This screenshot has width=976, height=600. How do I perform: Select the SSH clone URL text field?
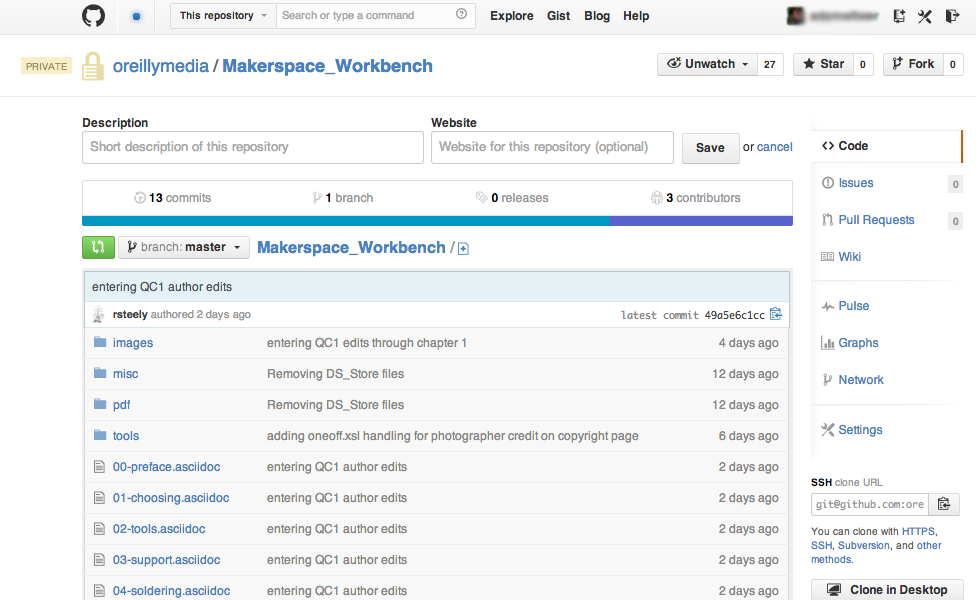point(870,504)
